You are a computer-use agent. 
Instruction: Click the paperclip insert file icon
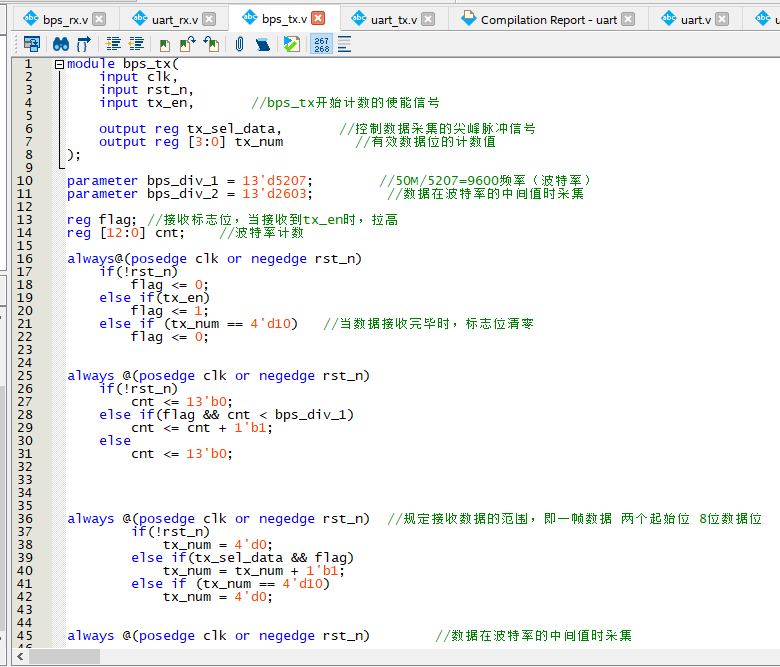(x=239, y=44)
